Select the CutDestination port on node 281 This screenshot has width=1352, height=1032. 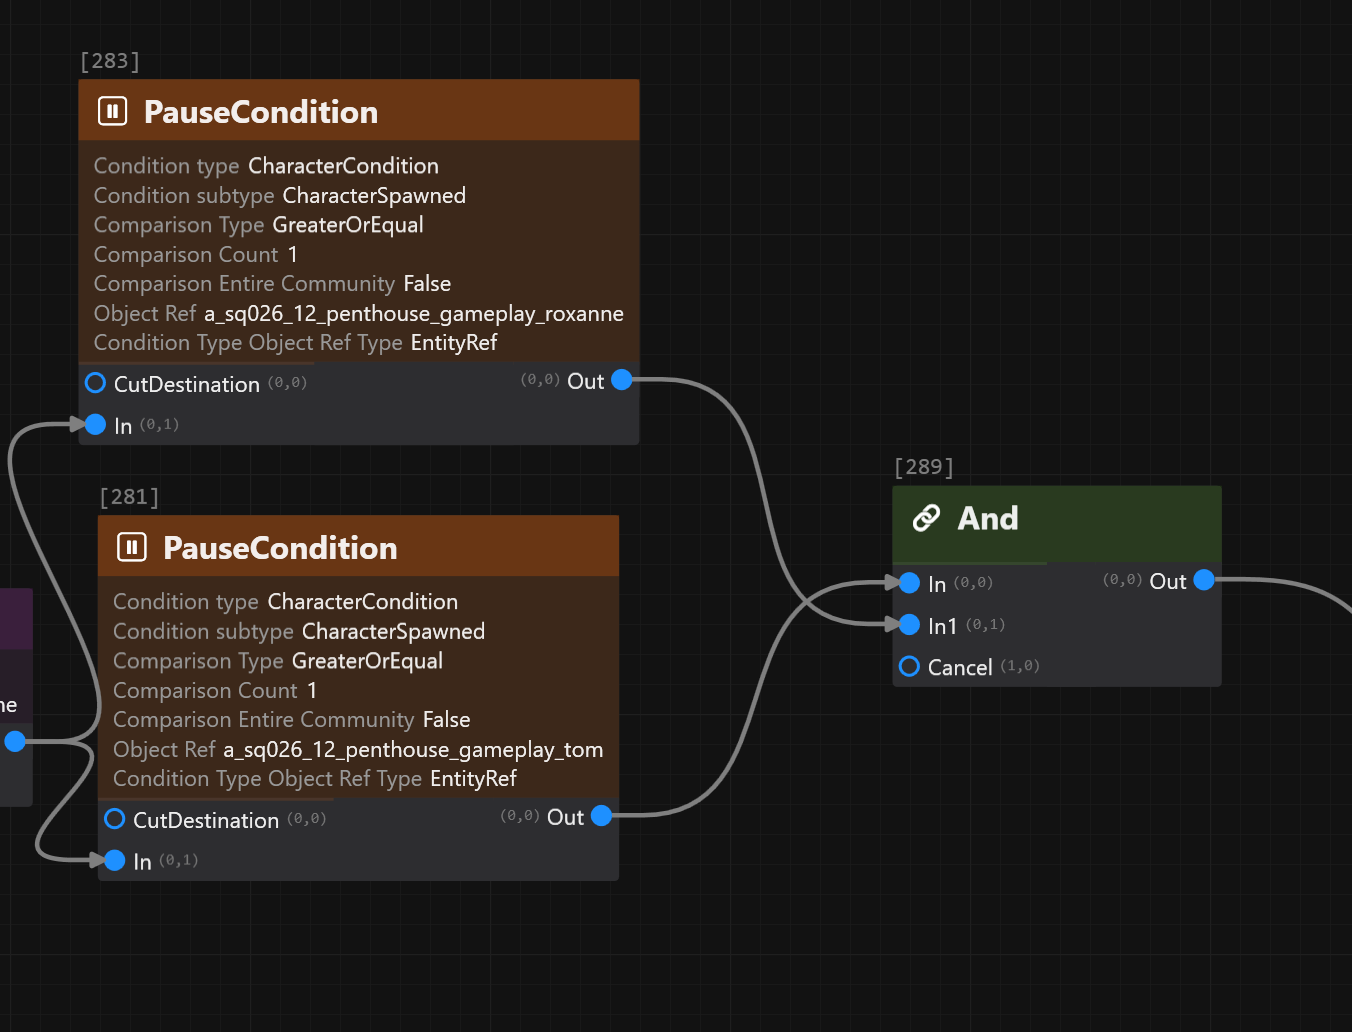click(115, 819)
